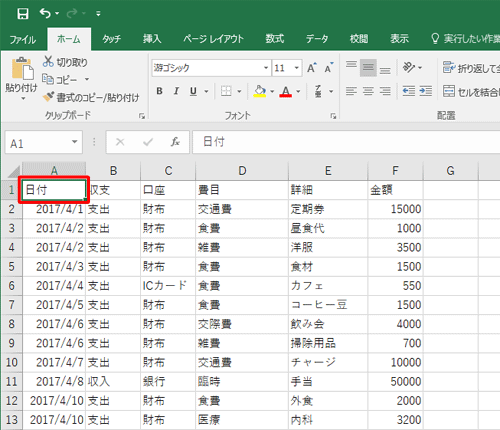
Task: Click the scissors Cut icon
Action: coord(48,62)
